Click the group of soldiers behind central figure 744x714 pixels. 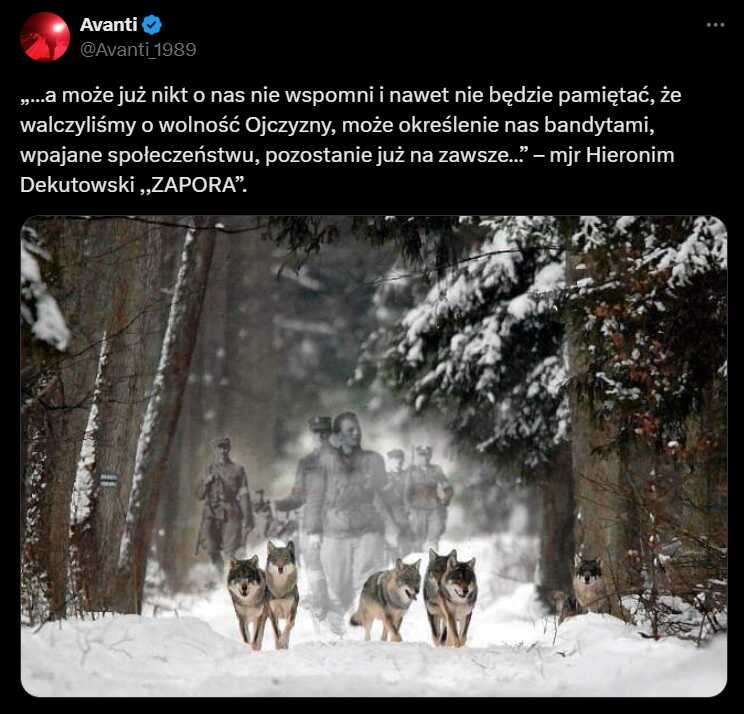tap(418, 493)
